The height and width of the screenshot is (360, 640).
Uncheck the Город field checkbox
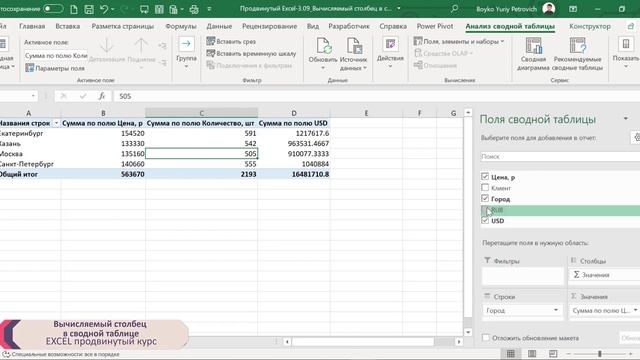(485, 198)
